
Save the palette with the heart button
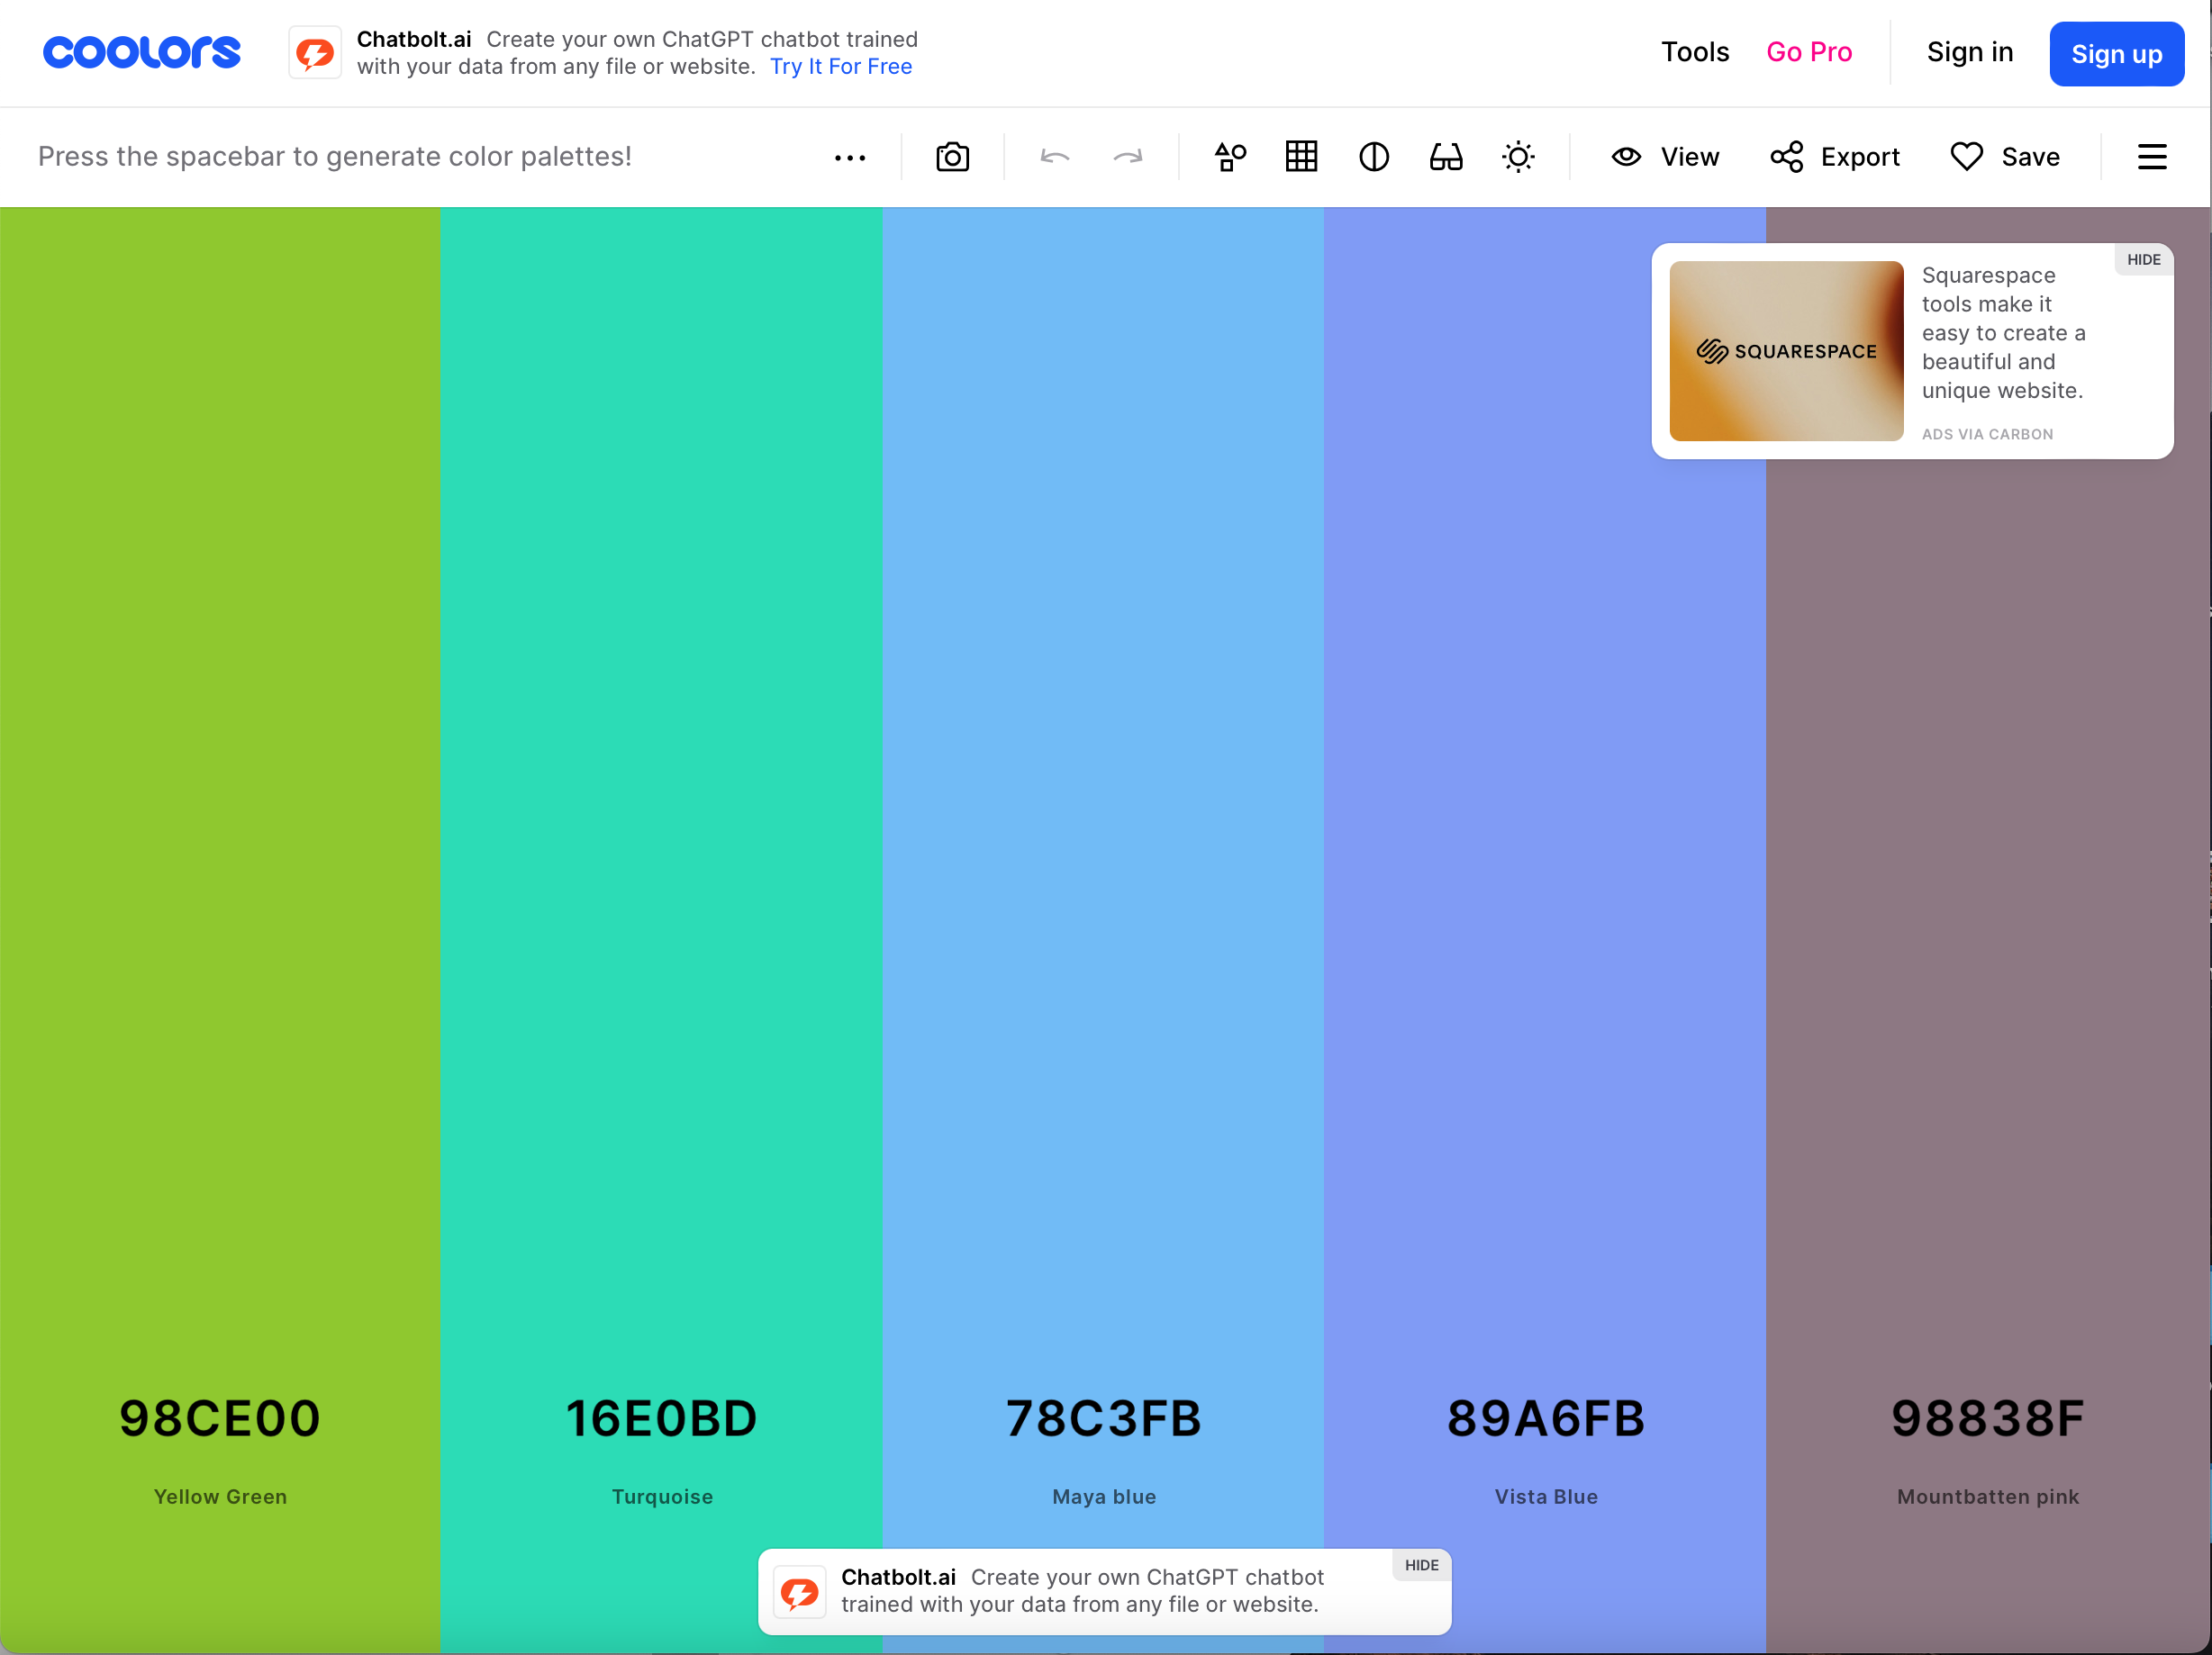[x=2005, y=157]
